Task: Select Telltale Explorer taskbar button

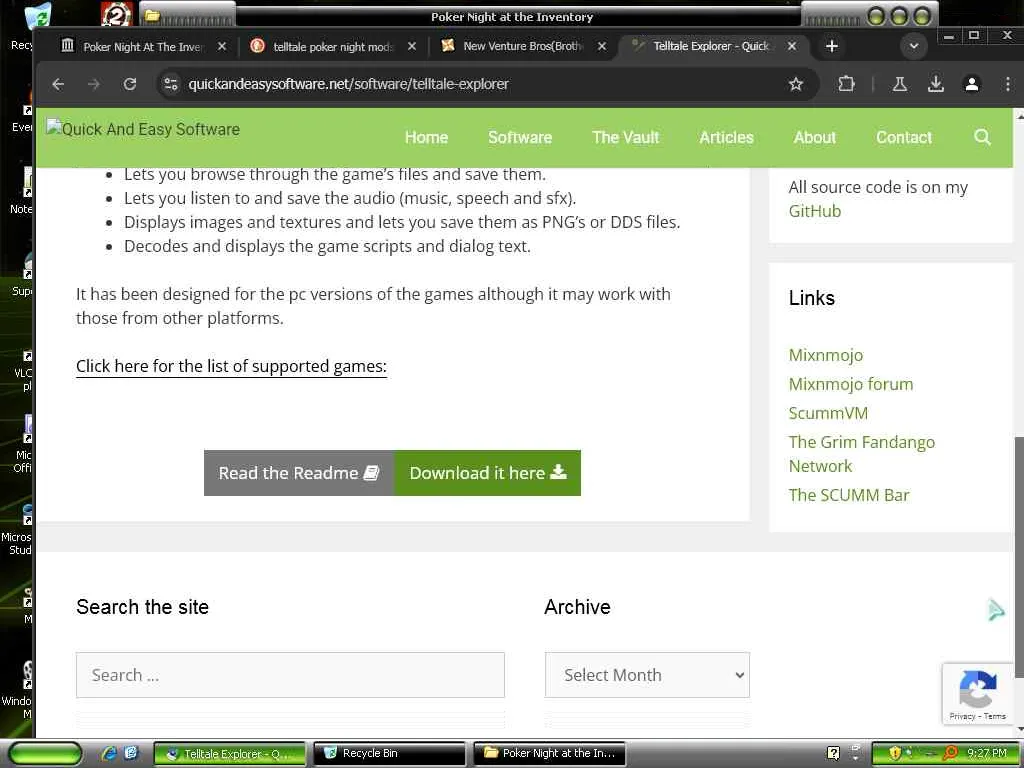Action: 230,753
